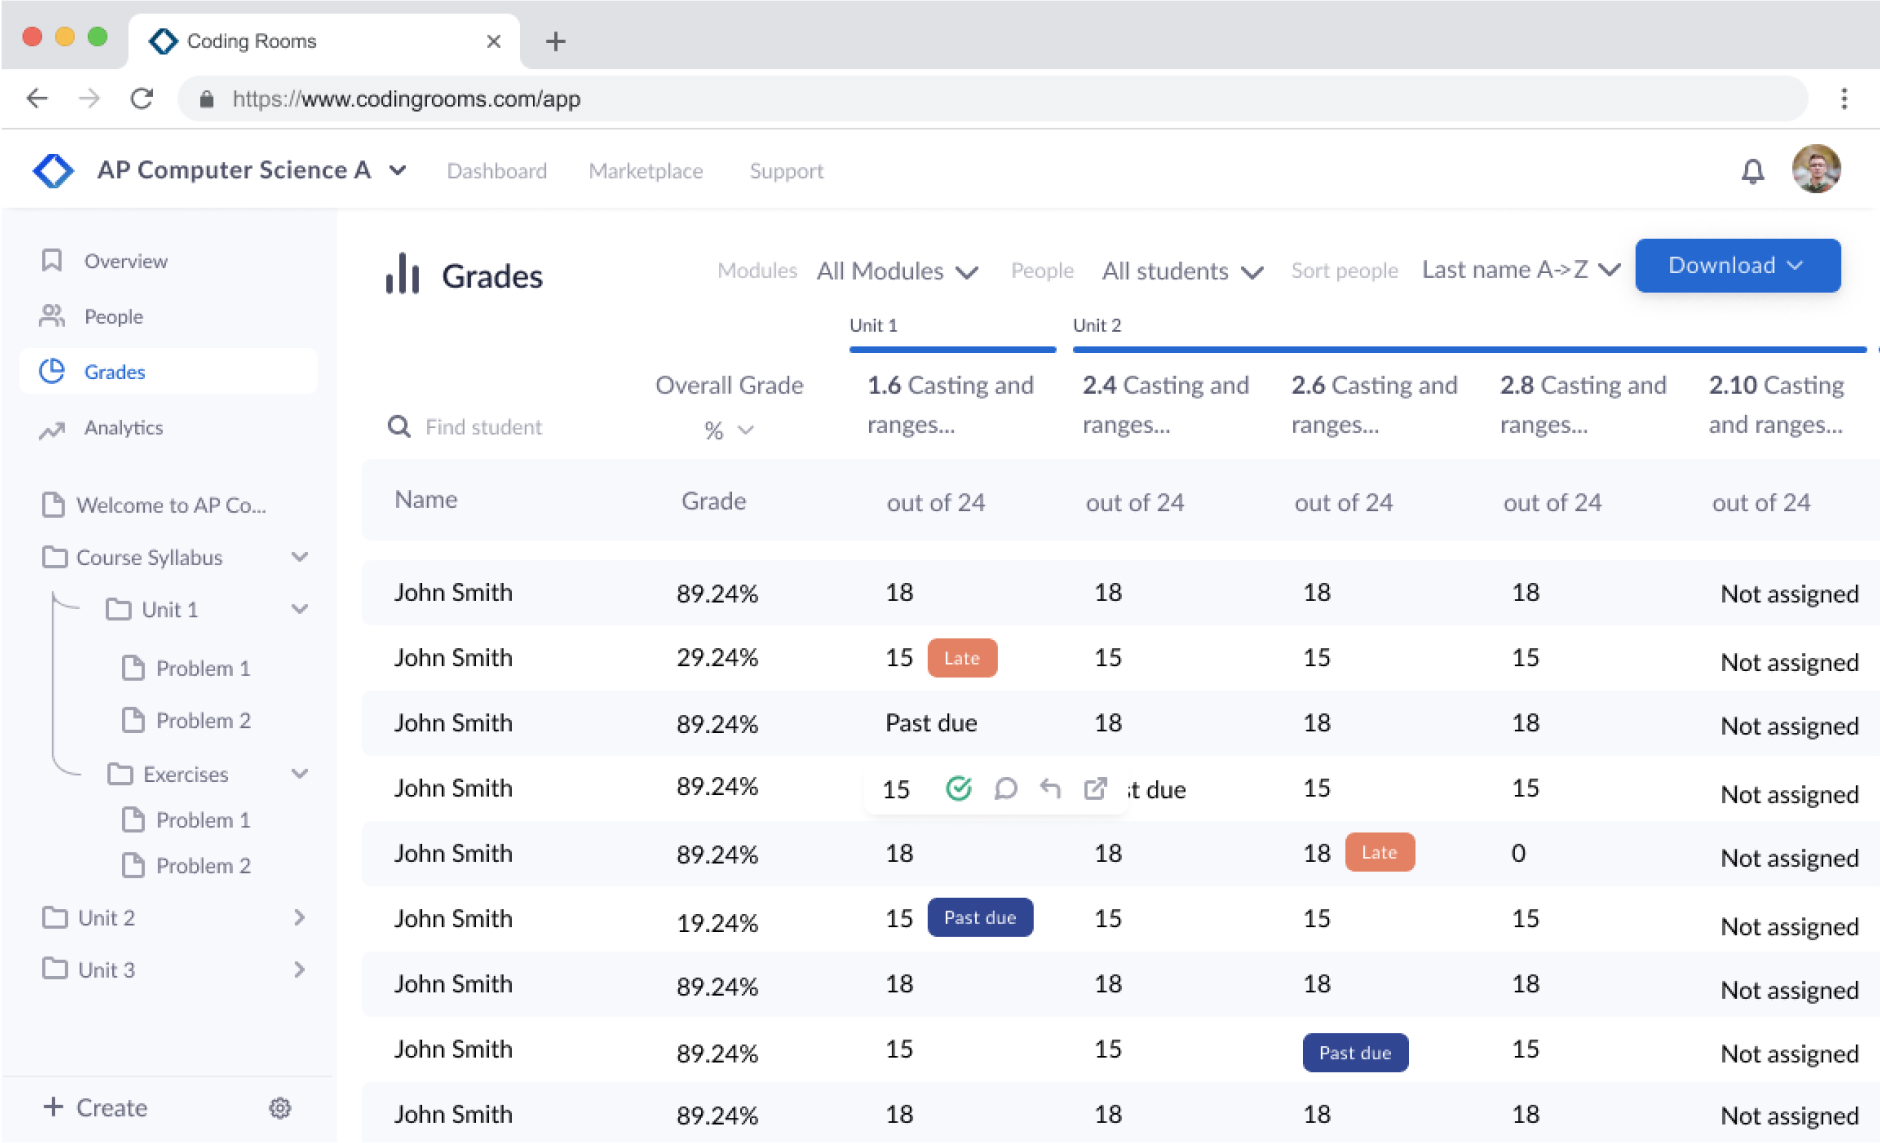Close the Coding Rooms tab
This screenshot has width=1880, height=1143.
click(493, 41)
